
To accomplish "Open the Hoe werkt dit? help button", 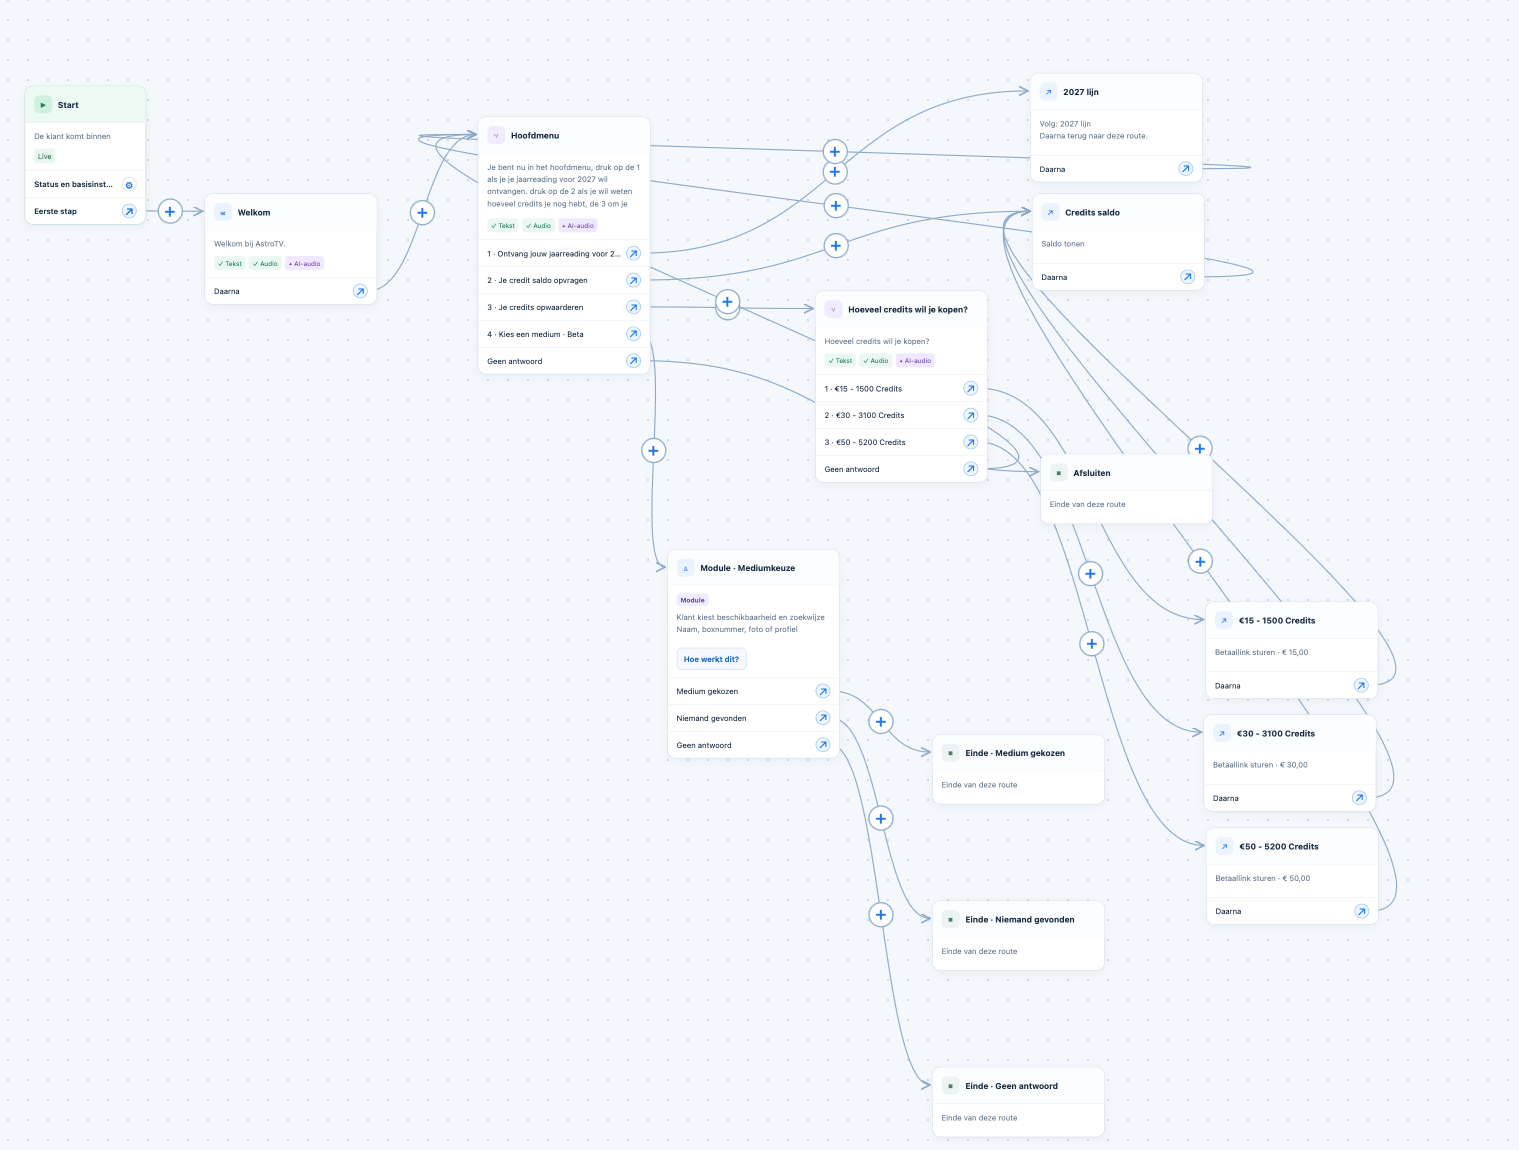I will [711, 659].
